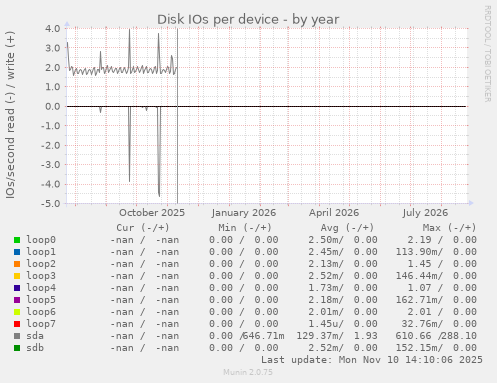Click loop0 average value '2.50m/ 0.00'
This screenshot has height=383, width=497.
343,240
